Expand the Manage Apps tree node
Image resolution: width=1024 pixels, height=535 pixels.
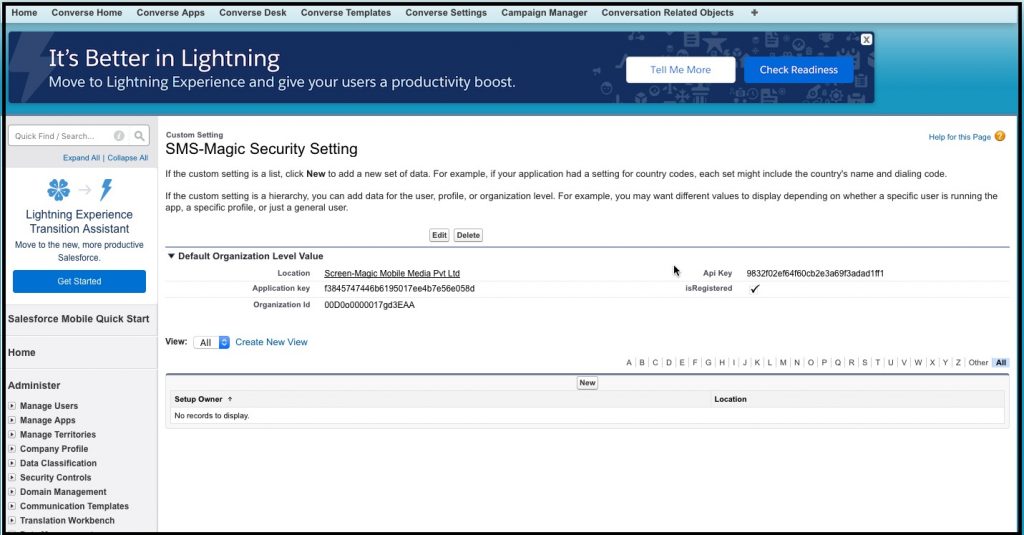click(12, 420)
